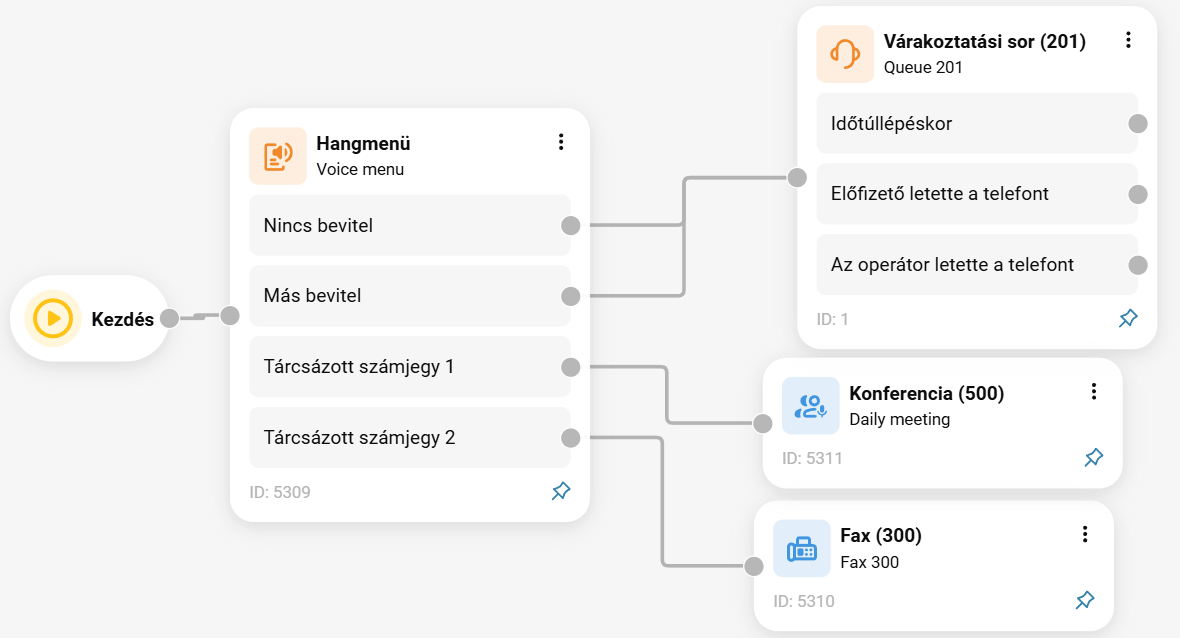Toggle the pin on Konferencia node

1093,457
